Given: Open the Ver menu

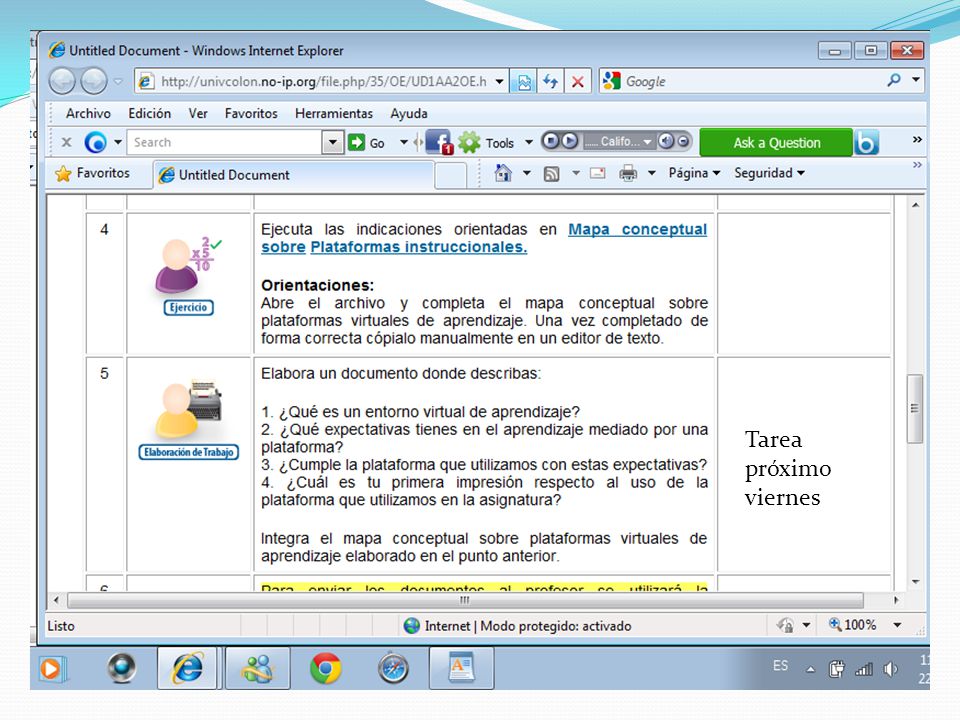Looking at the screenshot, I should tap(198, 113).
